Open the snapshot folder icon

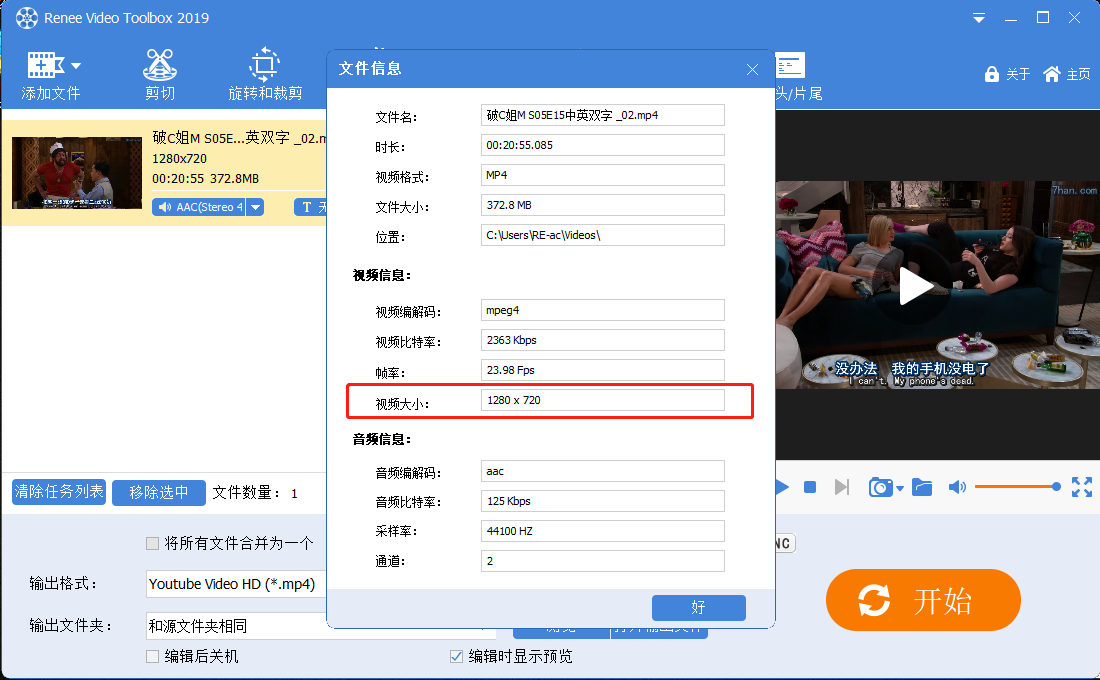(x=922, y=487)
